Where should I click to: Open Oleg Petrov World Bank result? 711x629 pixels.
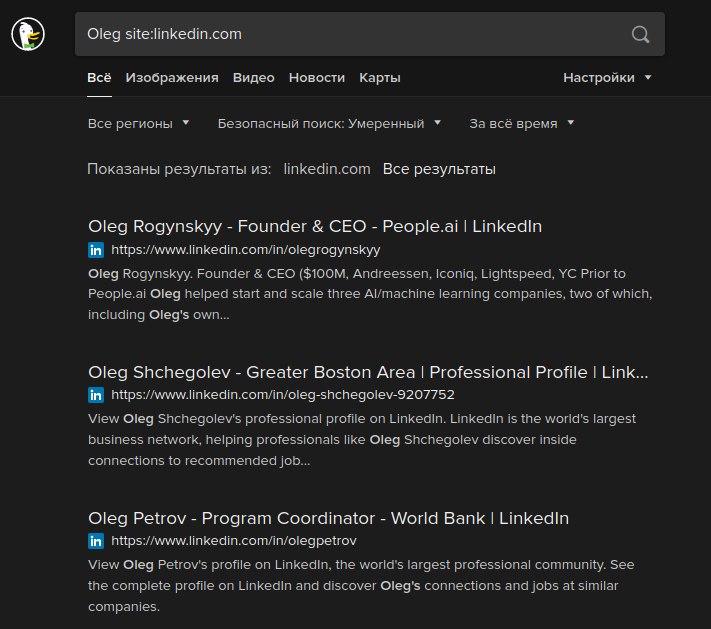pos(328,518)
